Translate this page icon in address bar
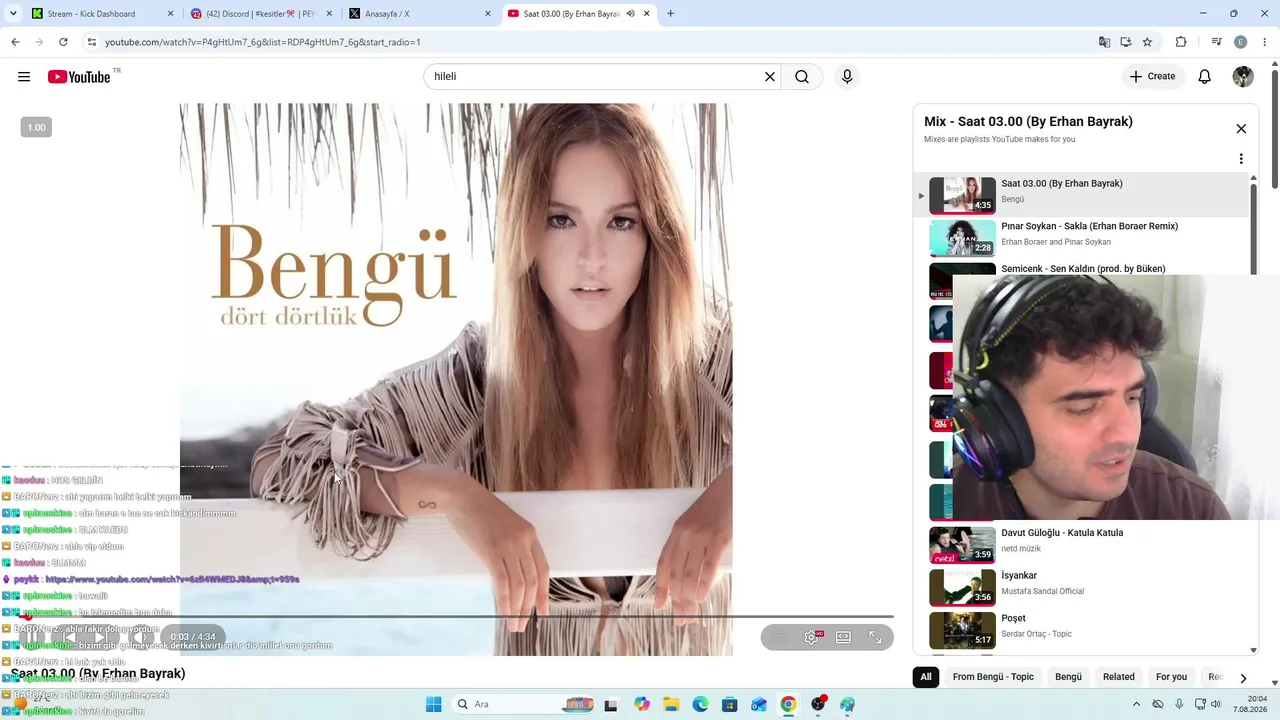 click(1104, 42)
